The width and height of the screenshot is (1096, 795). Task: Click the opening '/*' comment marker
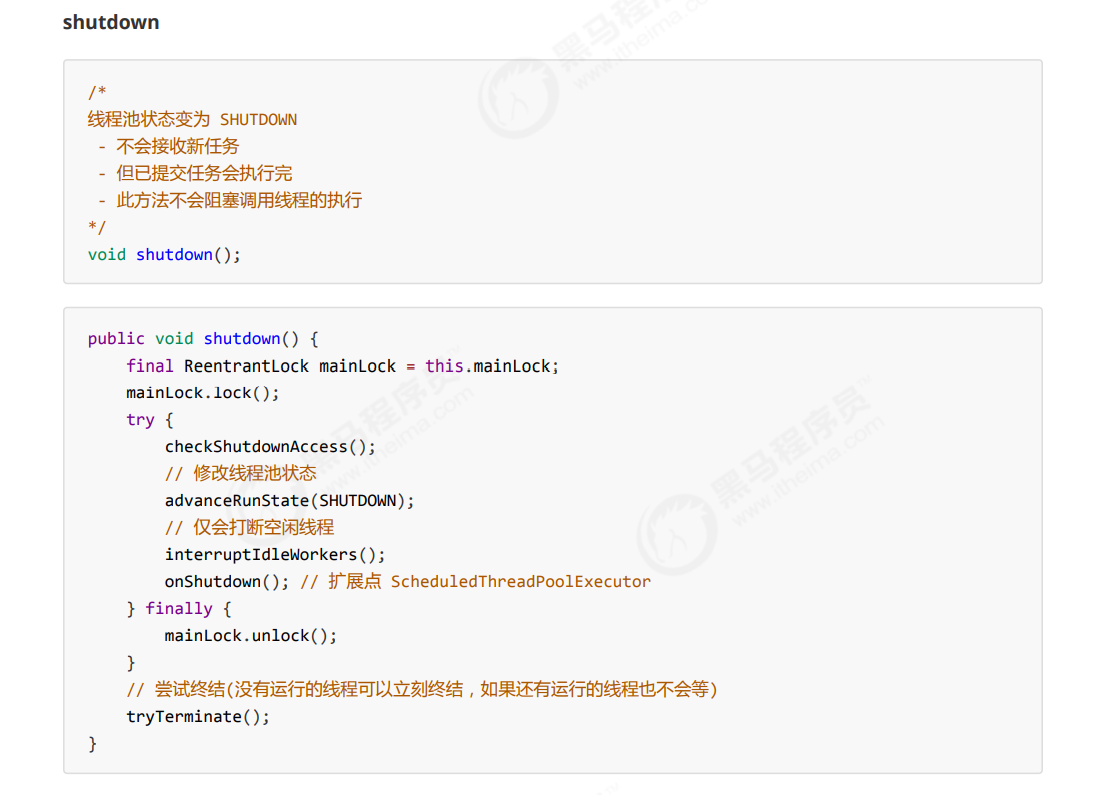tap(97, 92)
